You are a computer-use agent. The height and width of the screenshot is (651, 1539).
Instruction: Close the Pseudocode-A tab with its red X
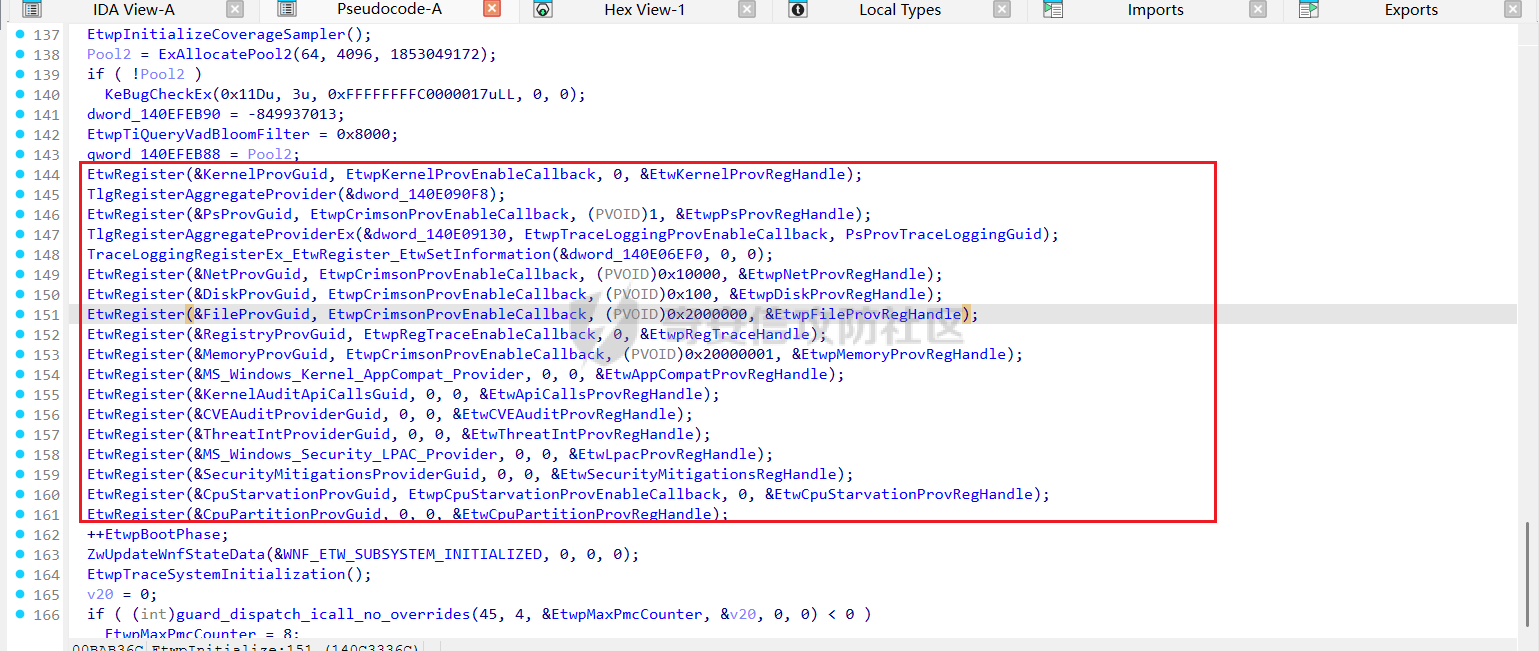pos(491,10)
